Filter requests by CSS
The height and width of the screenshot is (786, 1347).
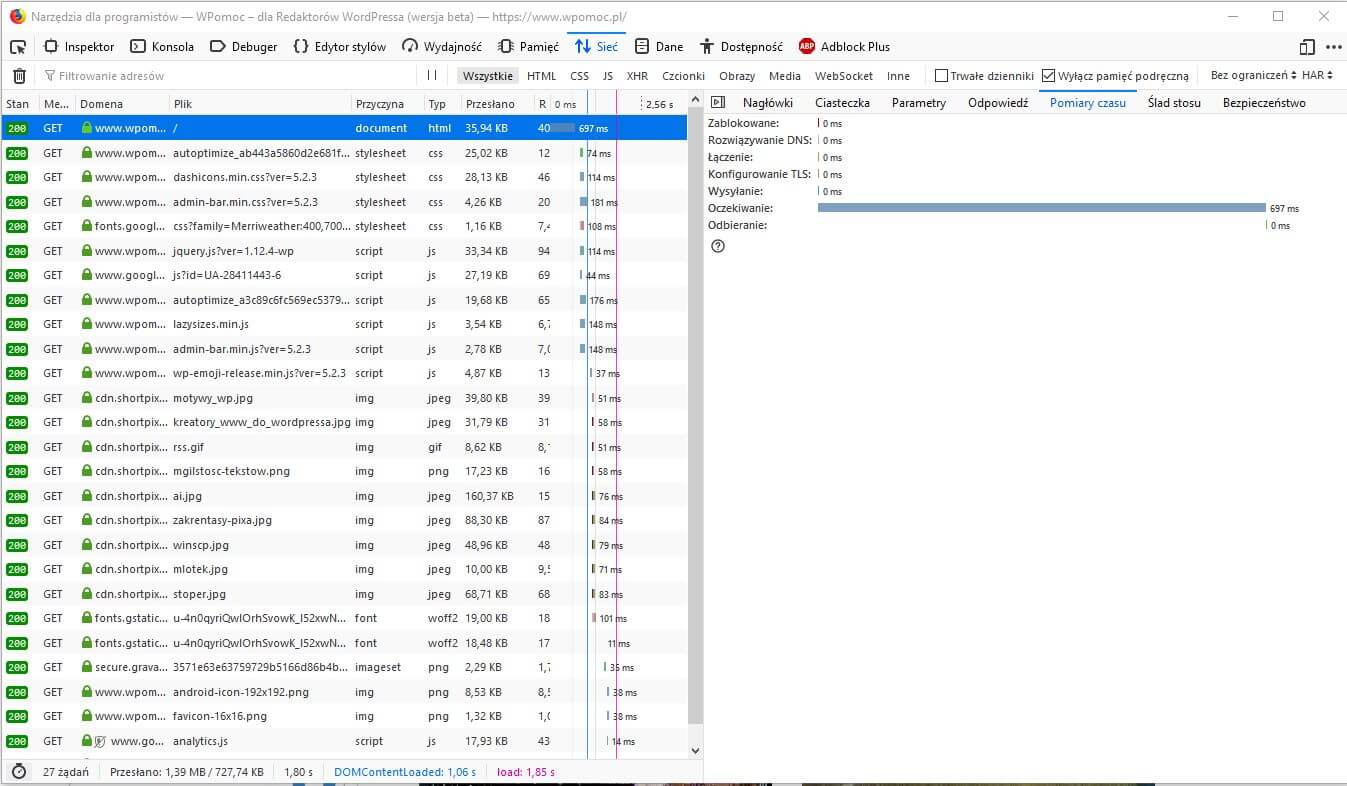(580, 76)
